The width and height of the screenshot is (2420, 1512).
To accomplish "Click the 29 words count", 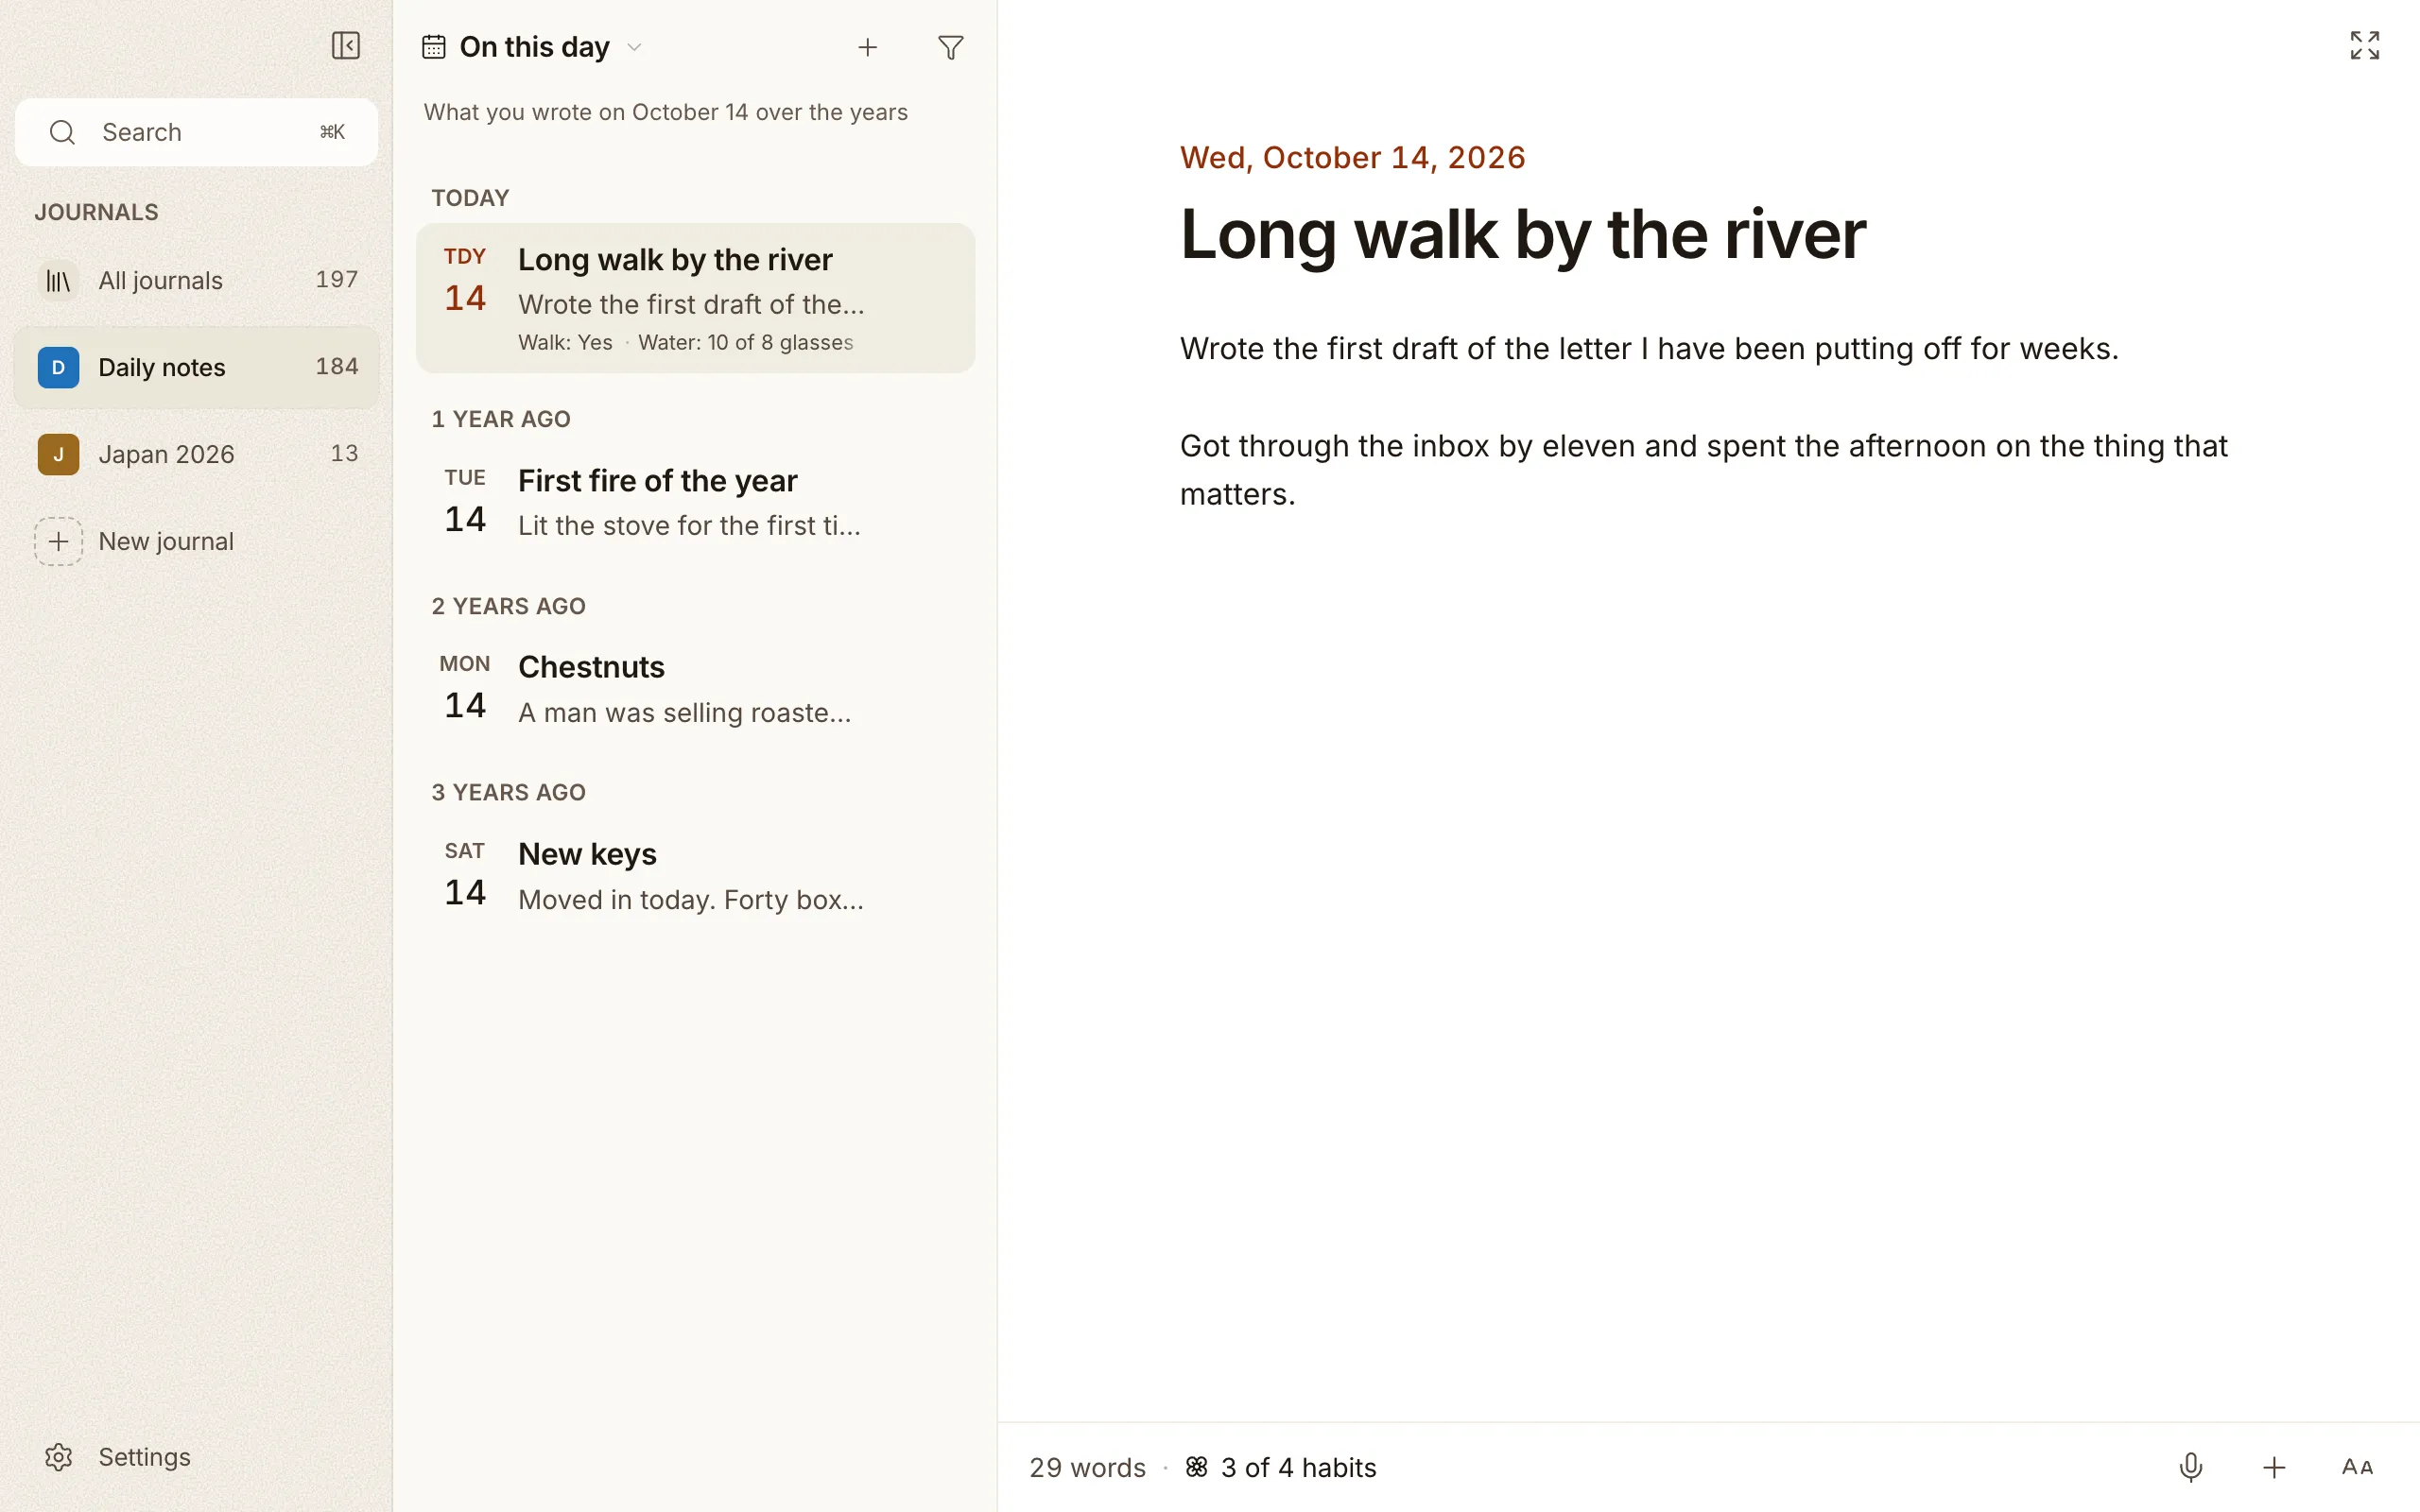I will coord(1087,1467).
